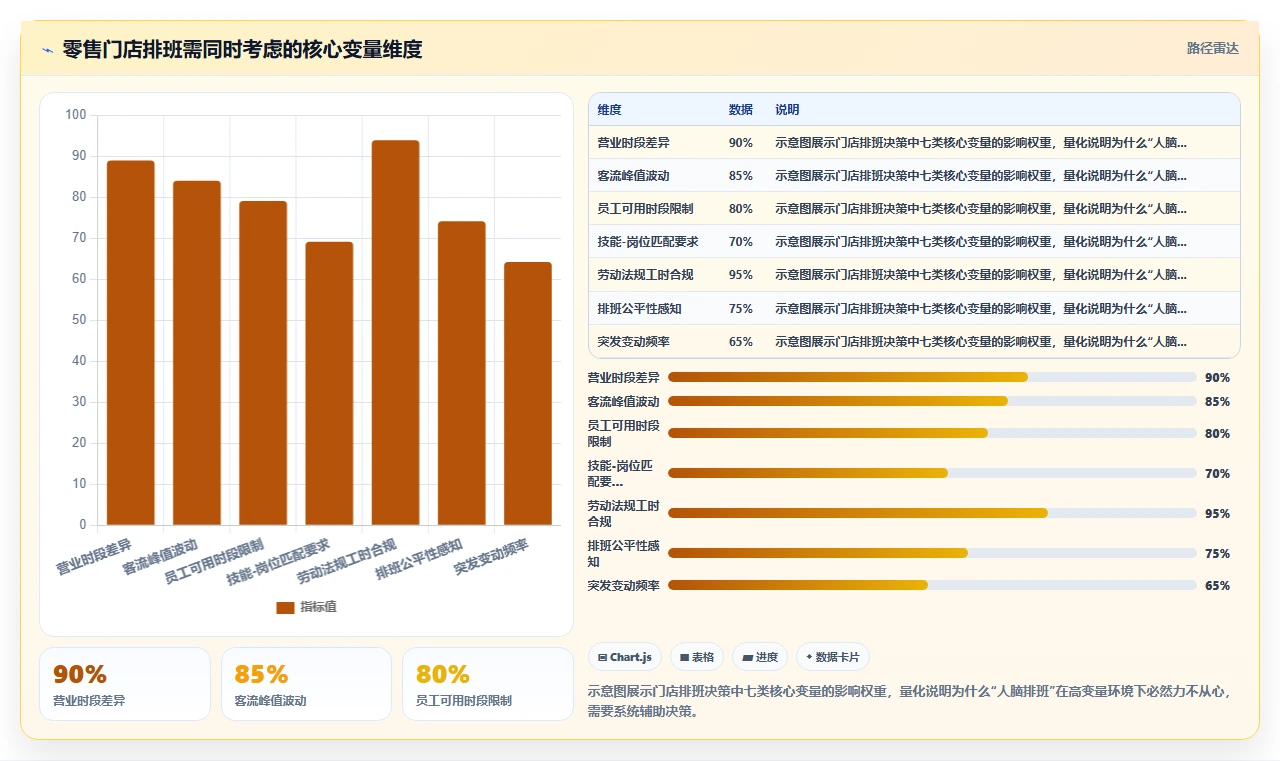The height and width of the screenshot is (761, 1280).
Task: Click the 突发变动频率 chart bar
Action: pos(528,393)
